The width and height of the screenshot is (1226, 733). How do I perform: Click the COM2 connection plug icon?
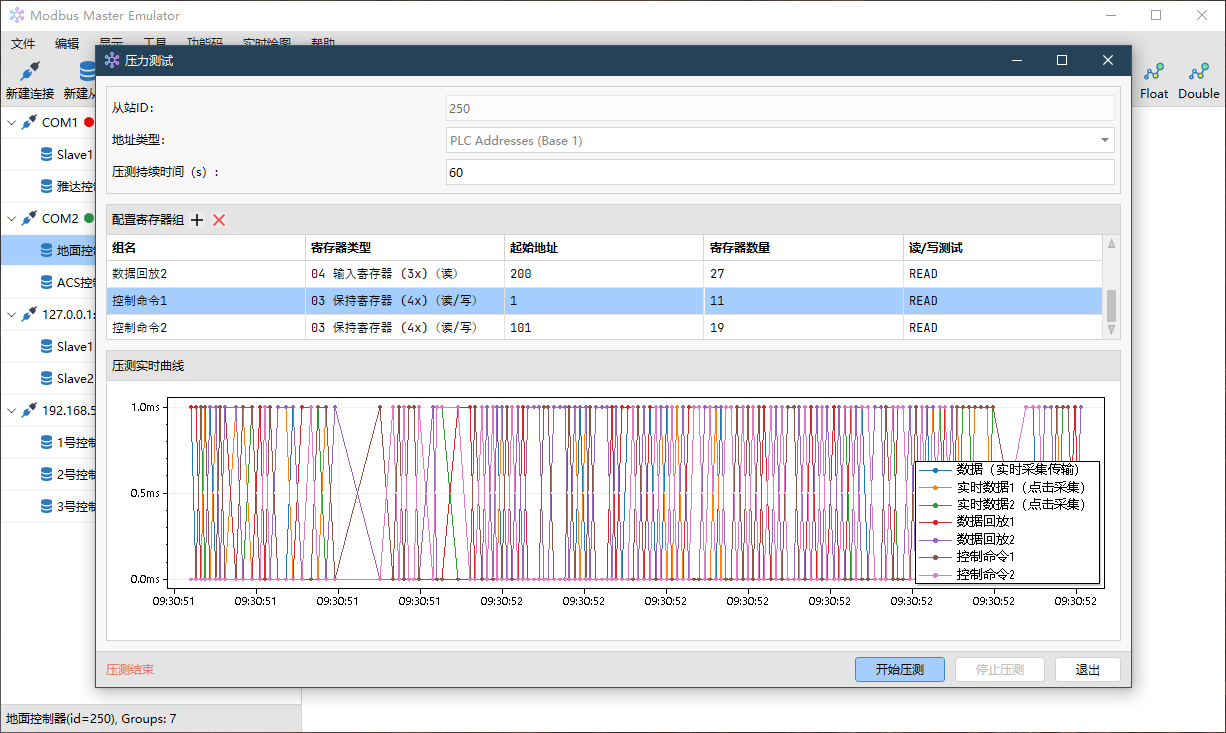click(x=29, y=218)
